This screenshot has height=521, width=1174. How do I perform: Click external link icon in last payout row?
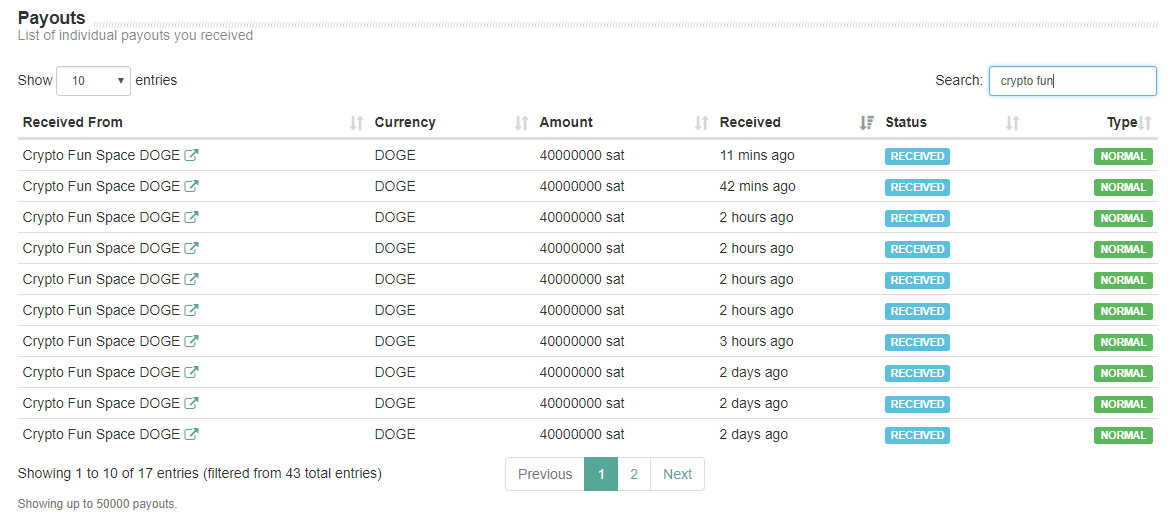point(191,435)
